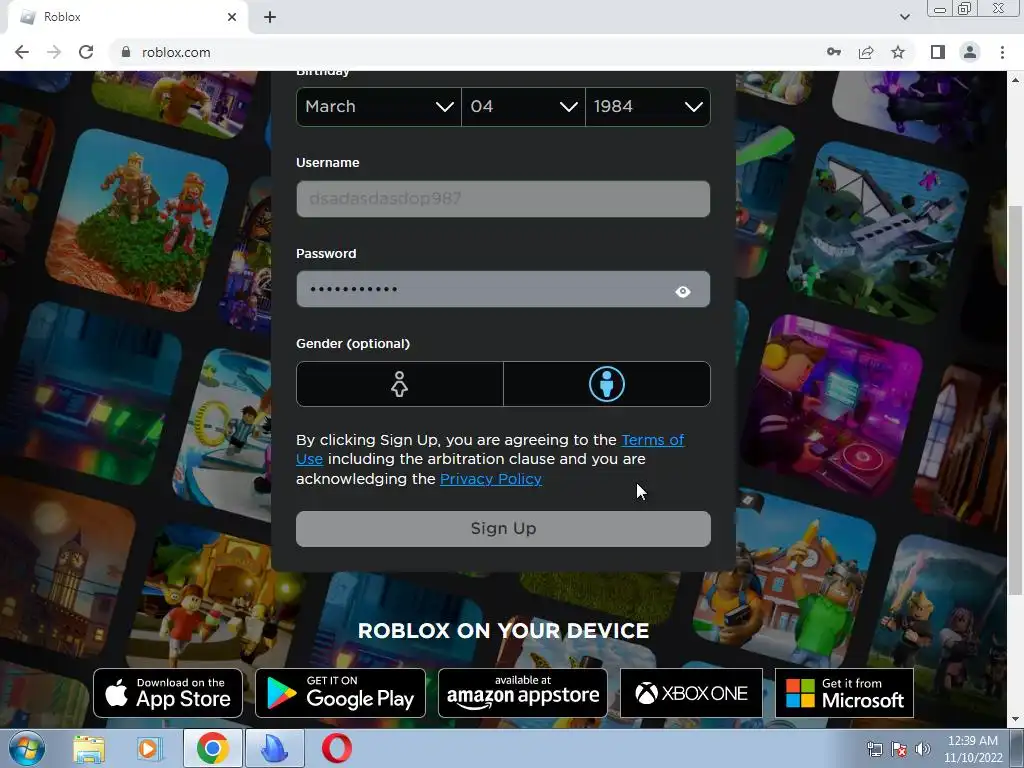Image resolution: width=1024 pixels, height=768 pixels.
Task: Click the garden characters game thumbnail
Action: 139,219
